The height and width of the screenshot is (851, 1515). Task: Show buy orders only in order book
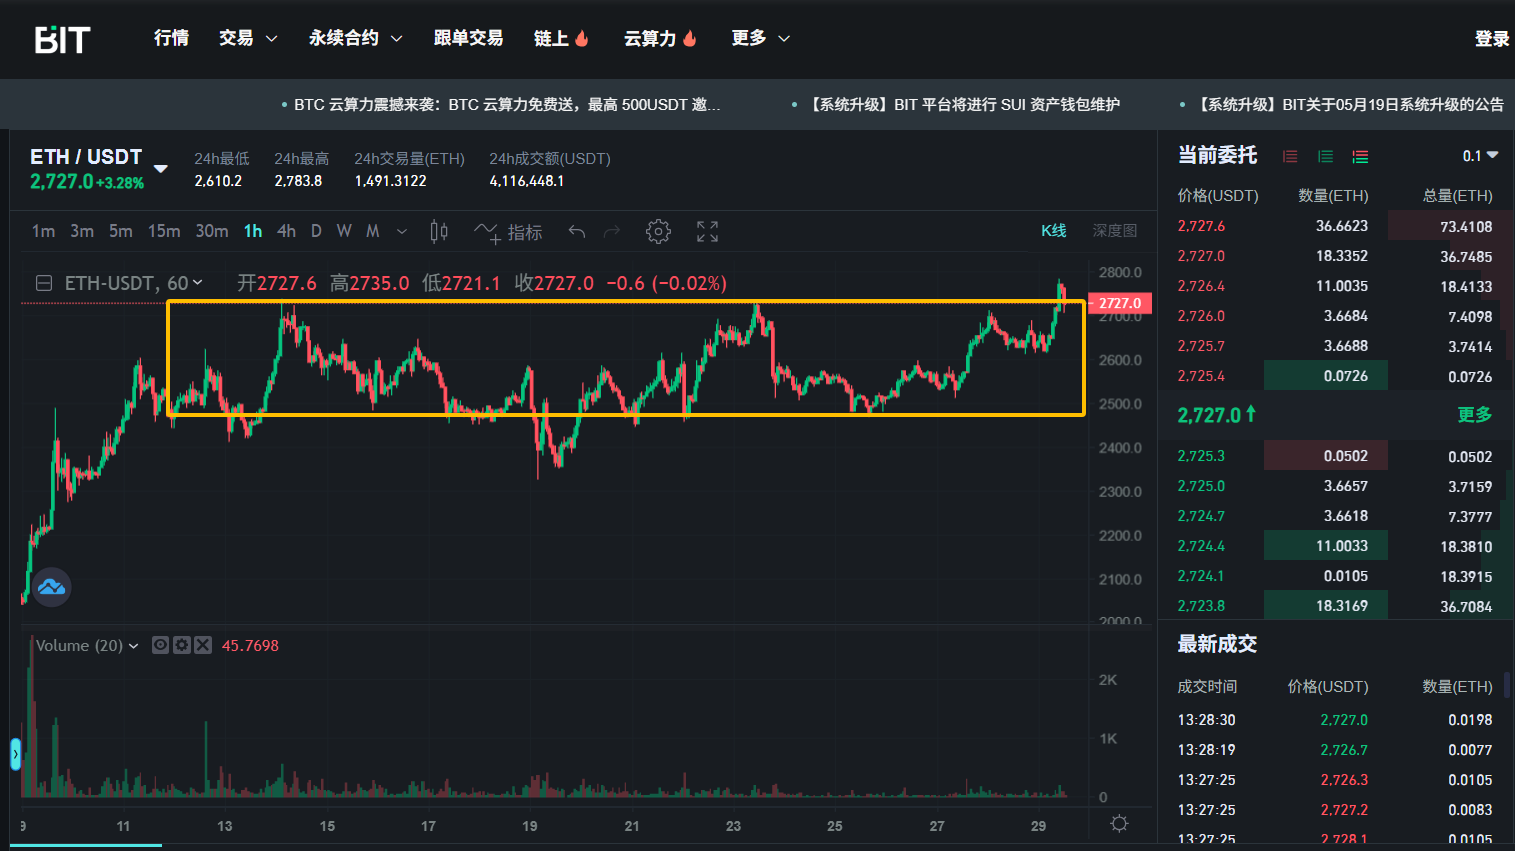(1325, 156)
